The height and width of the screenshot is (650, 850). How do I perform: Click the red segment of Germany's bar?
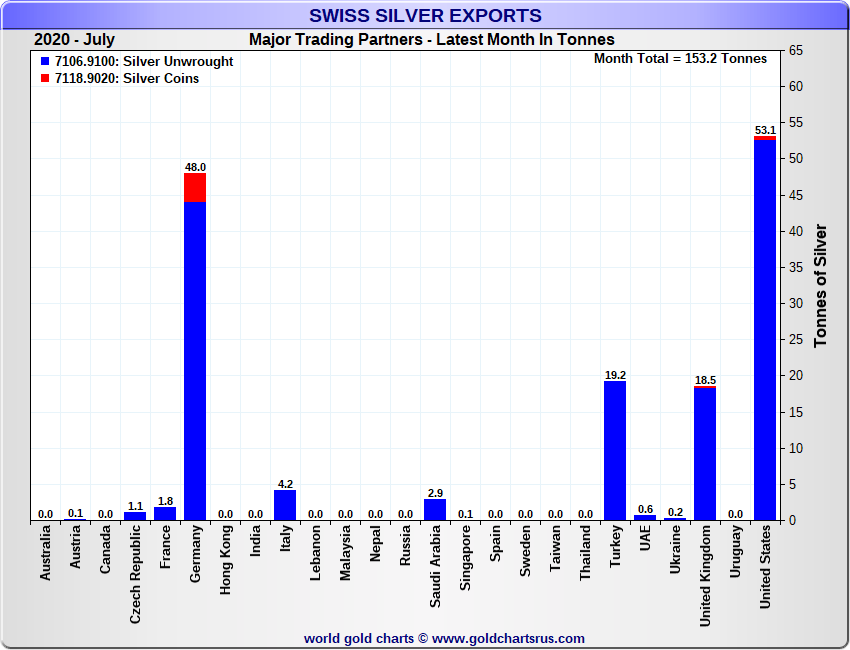tap(195, 187)
